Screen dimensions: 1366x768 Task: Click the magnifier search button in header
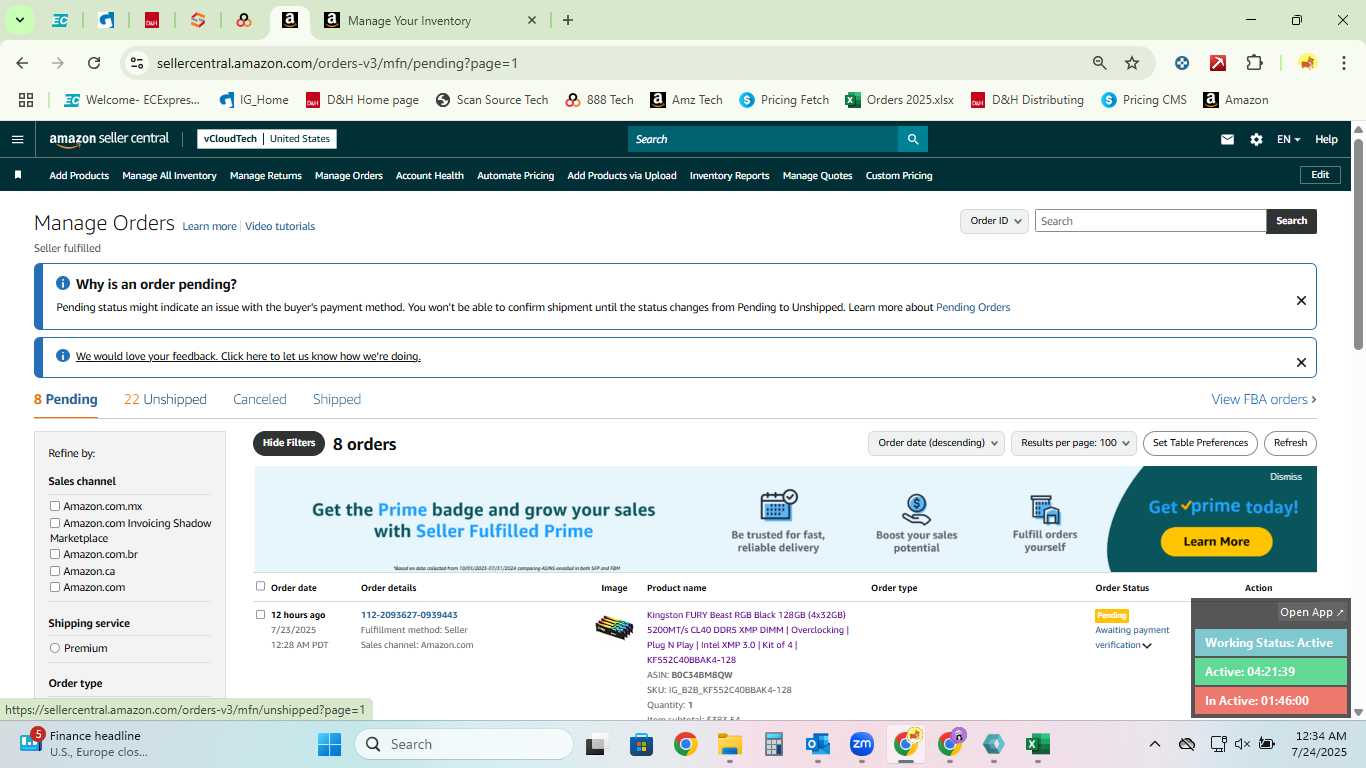pos(912,139)
